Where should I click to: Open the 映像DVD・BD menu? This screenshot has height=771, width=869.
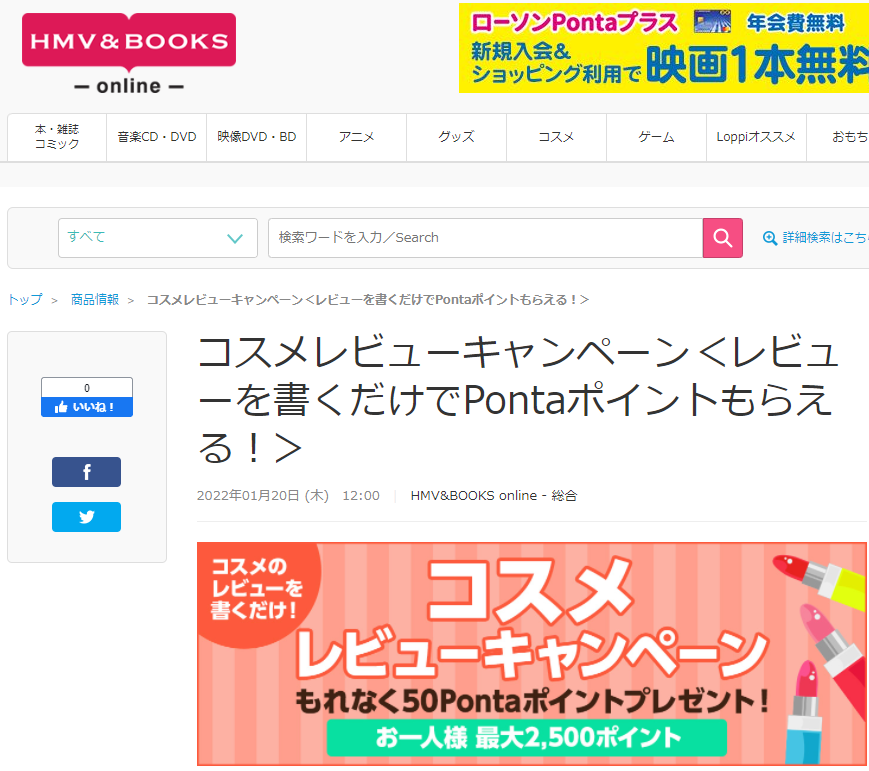[256, 137]
